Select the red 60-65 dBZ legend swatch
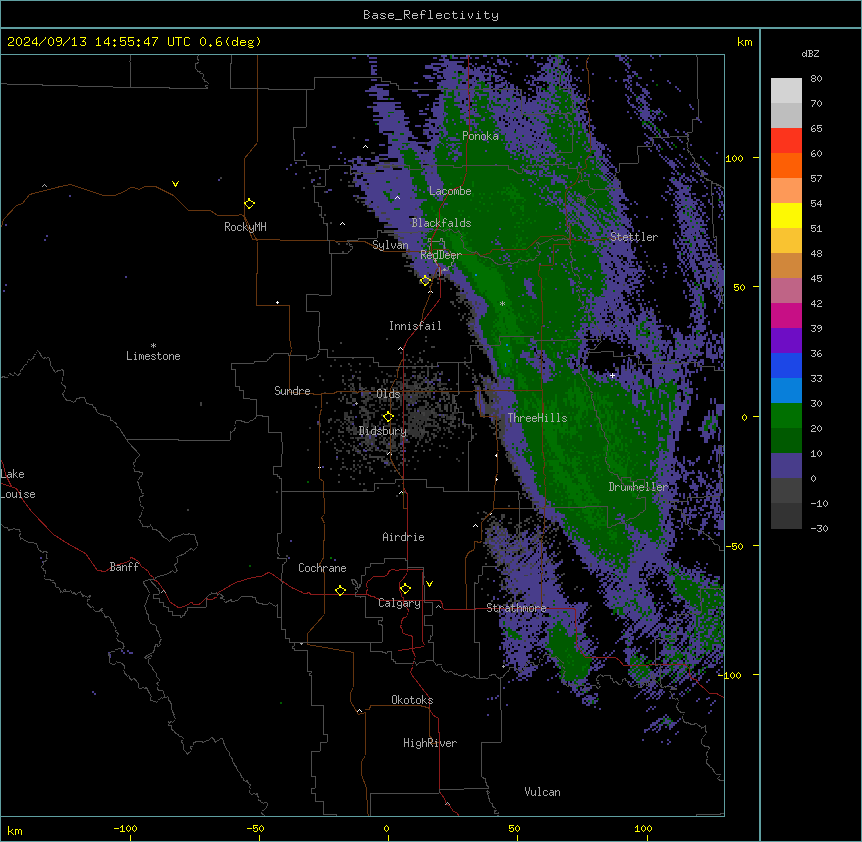This screenshot has height=842, width=862. click(786, 141)
